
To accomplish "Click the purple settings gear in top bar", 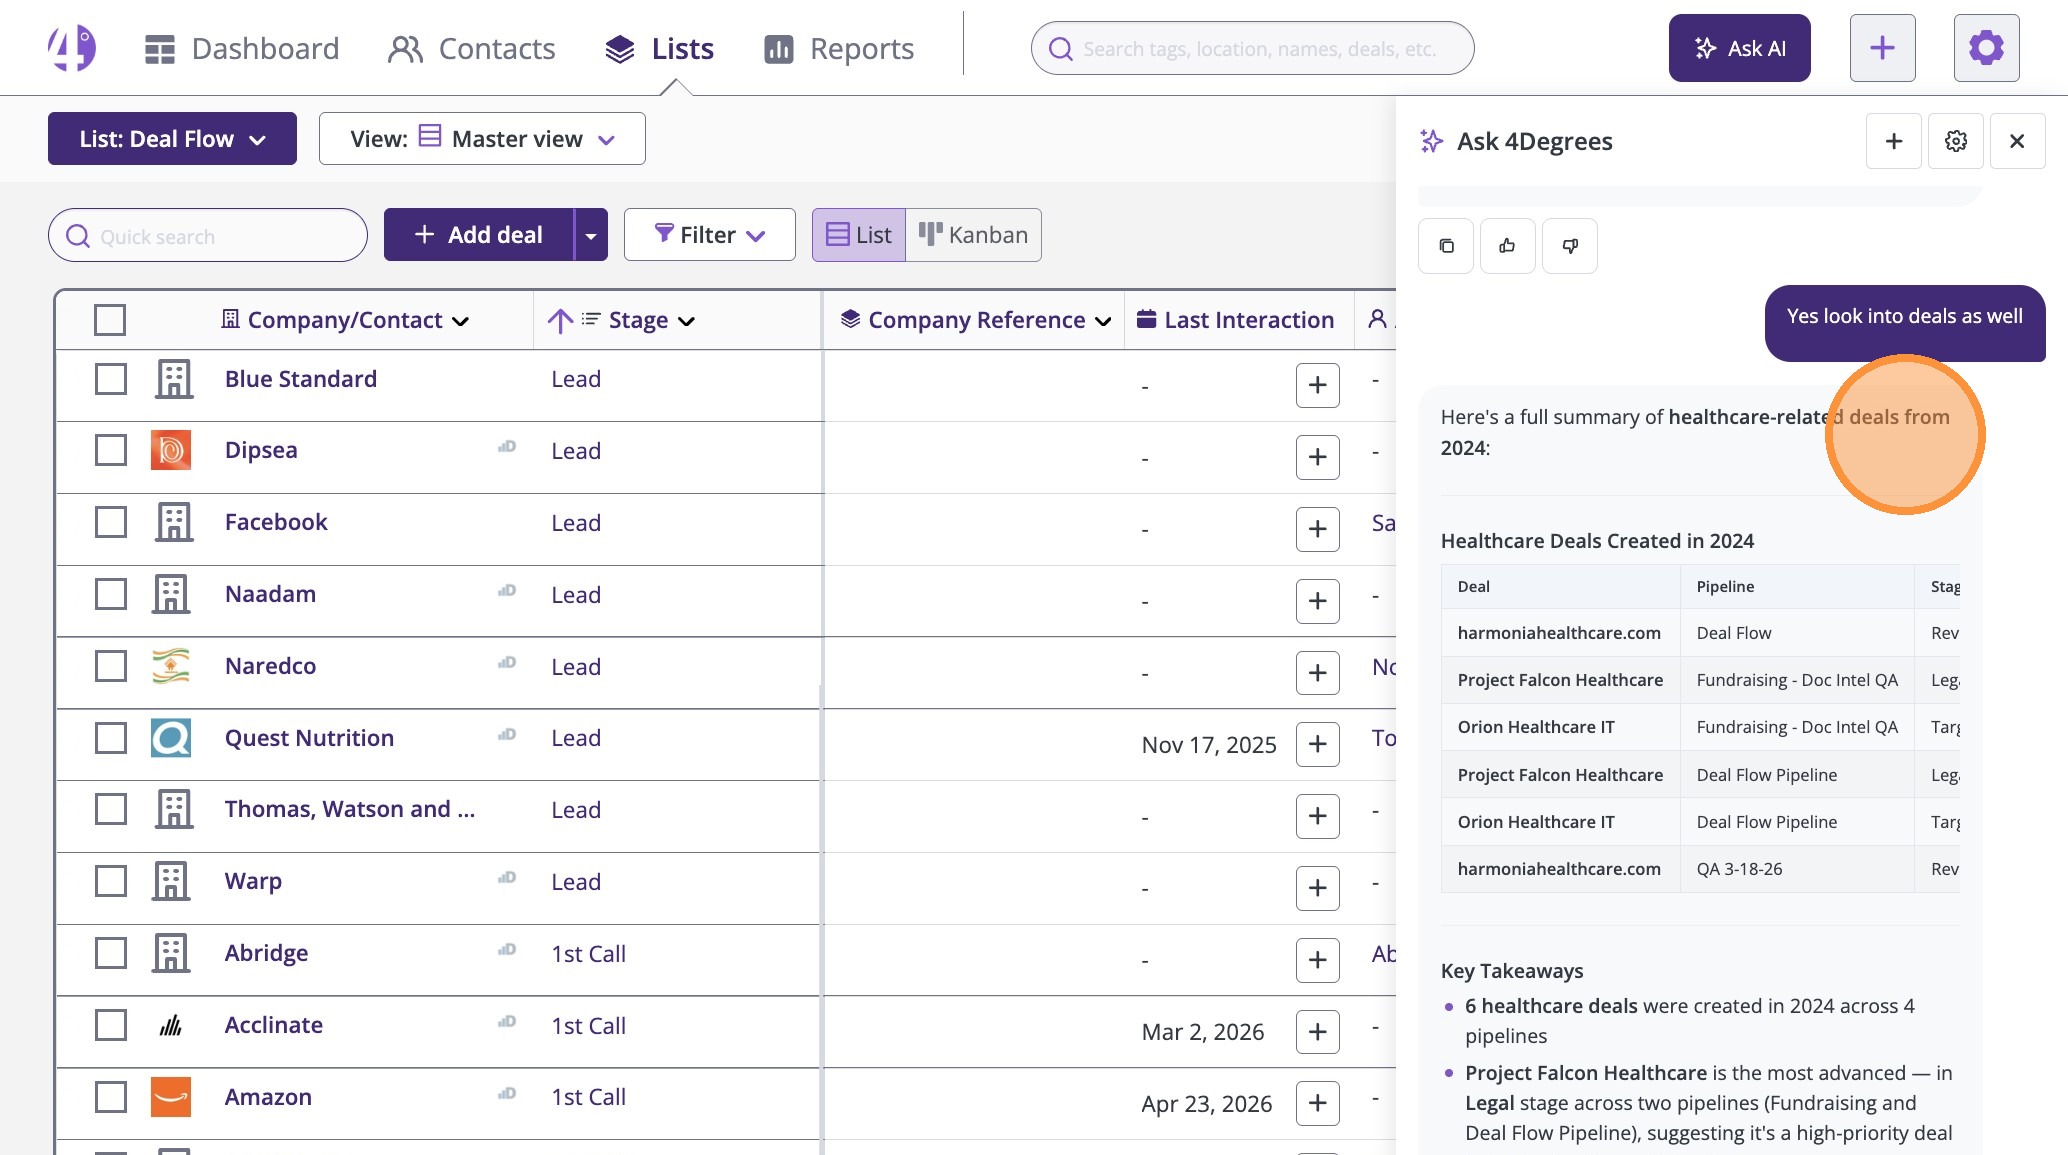I will pos(1986,48).
